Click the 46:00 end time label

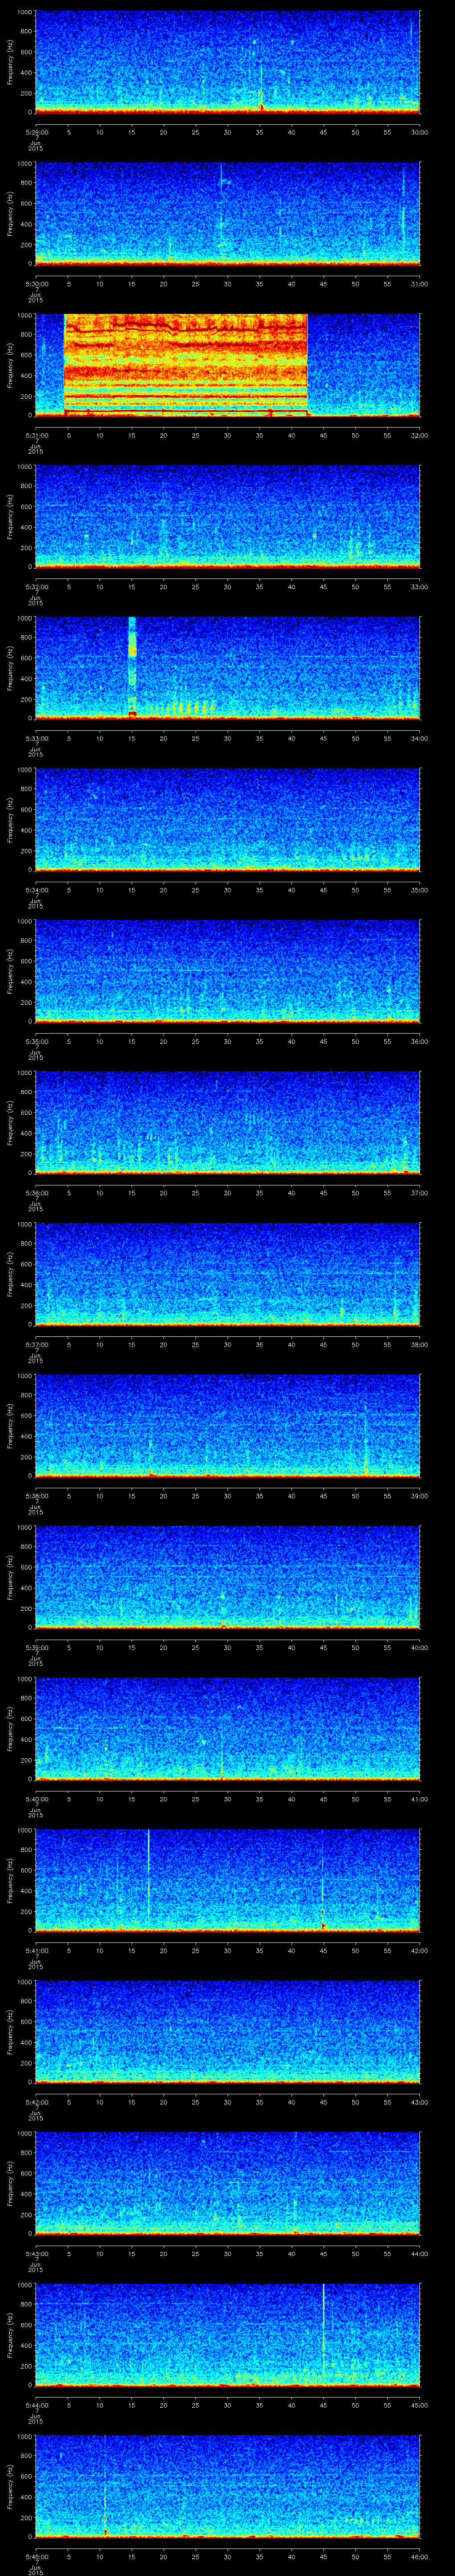pos(419,2556)
